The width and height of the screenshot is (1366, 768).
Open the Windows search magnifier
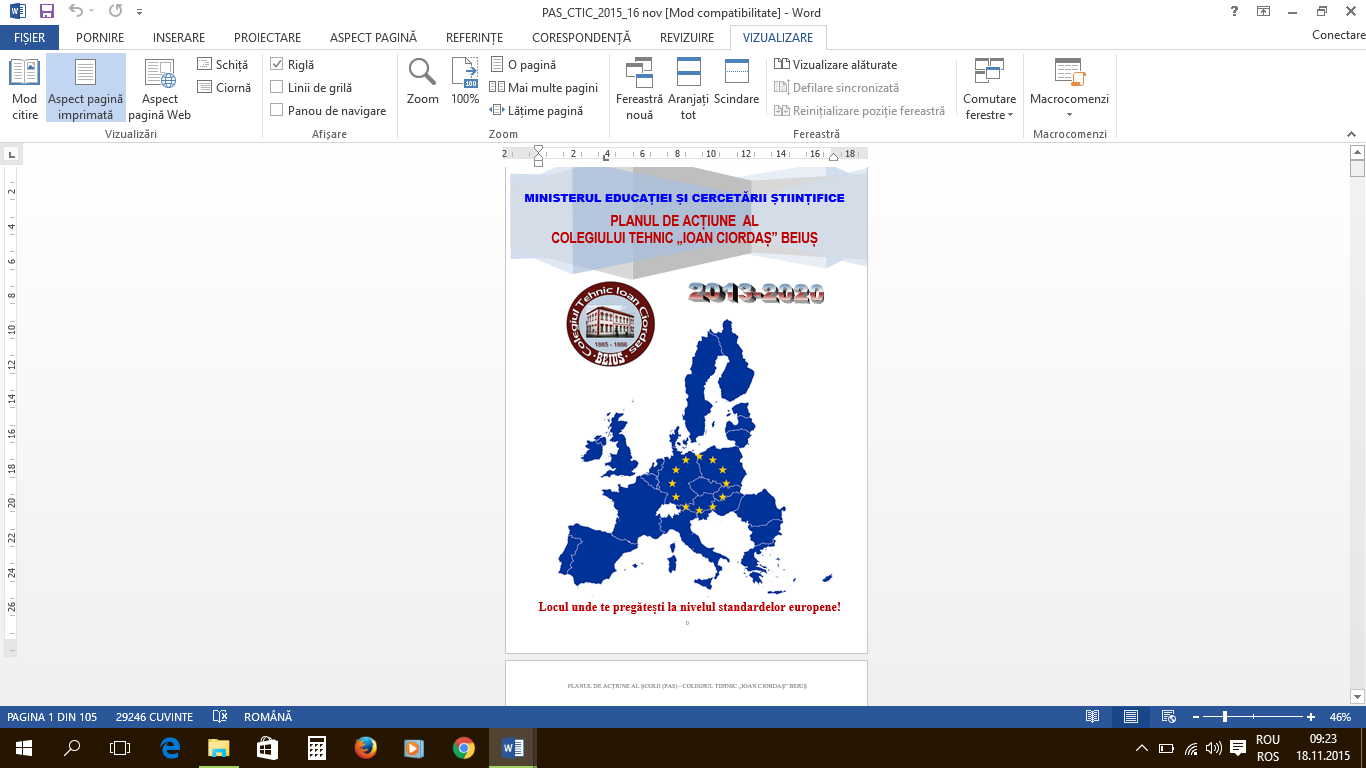click(72, 747)
